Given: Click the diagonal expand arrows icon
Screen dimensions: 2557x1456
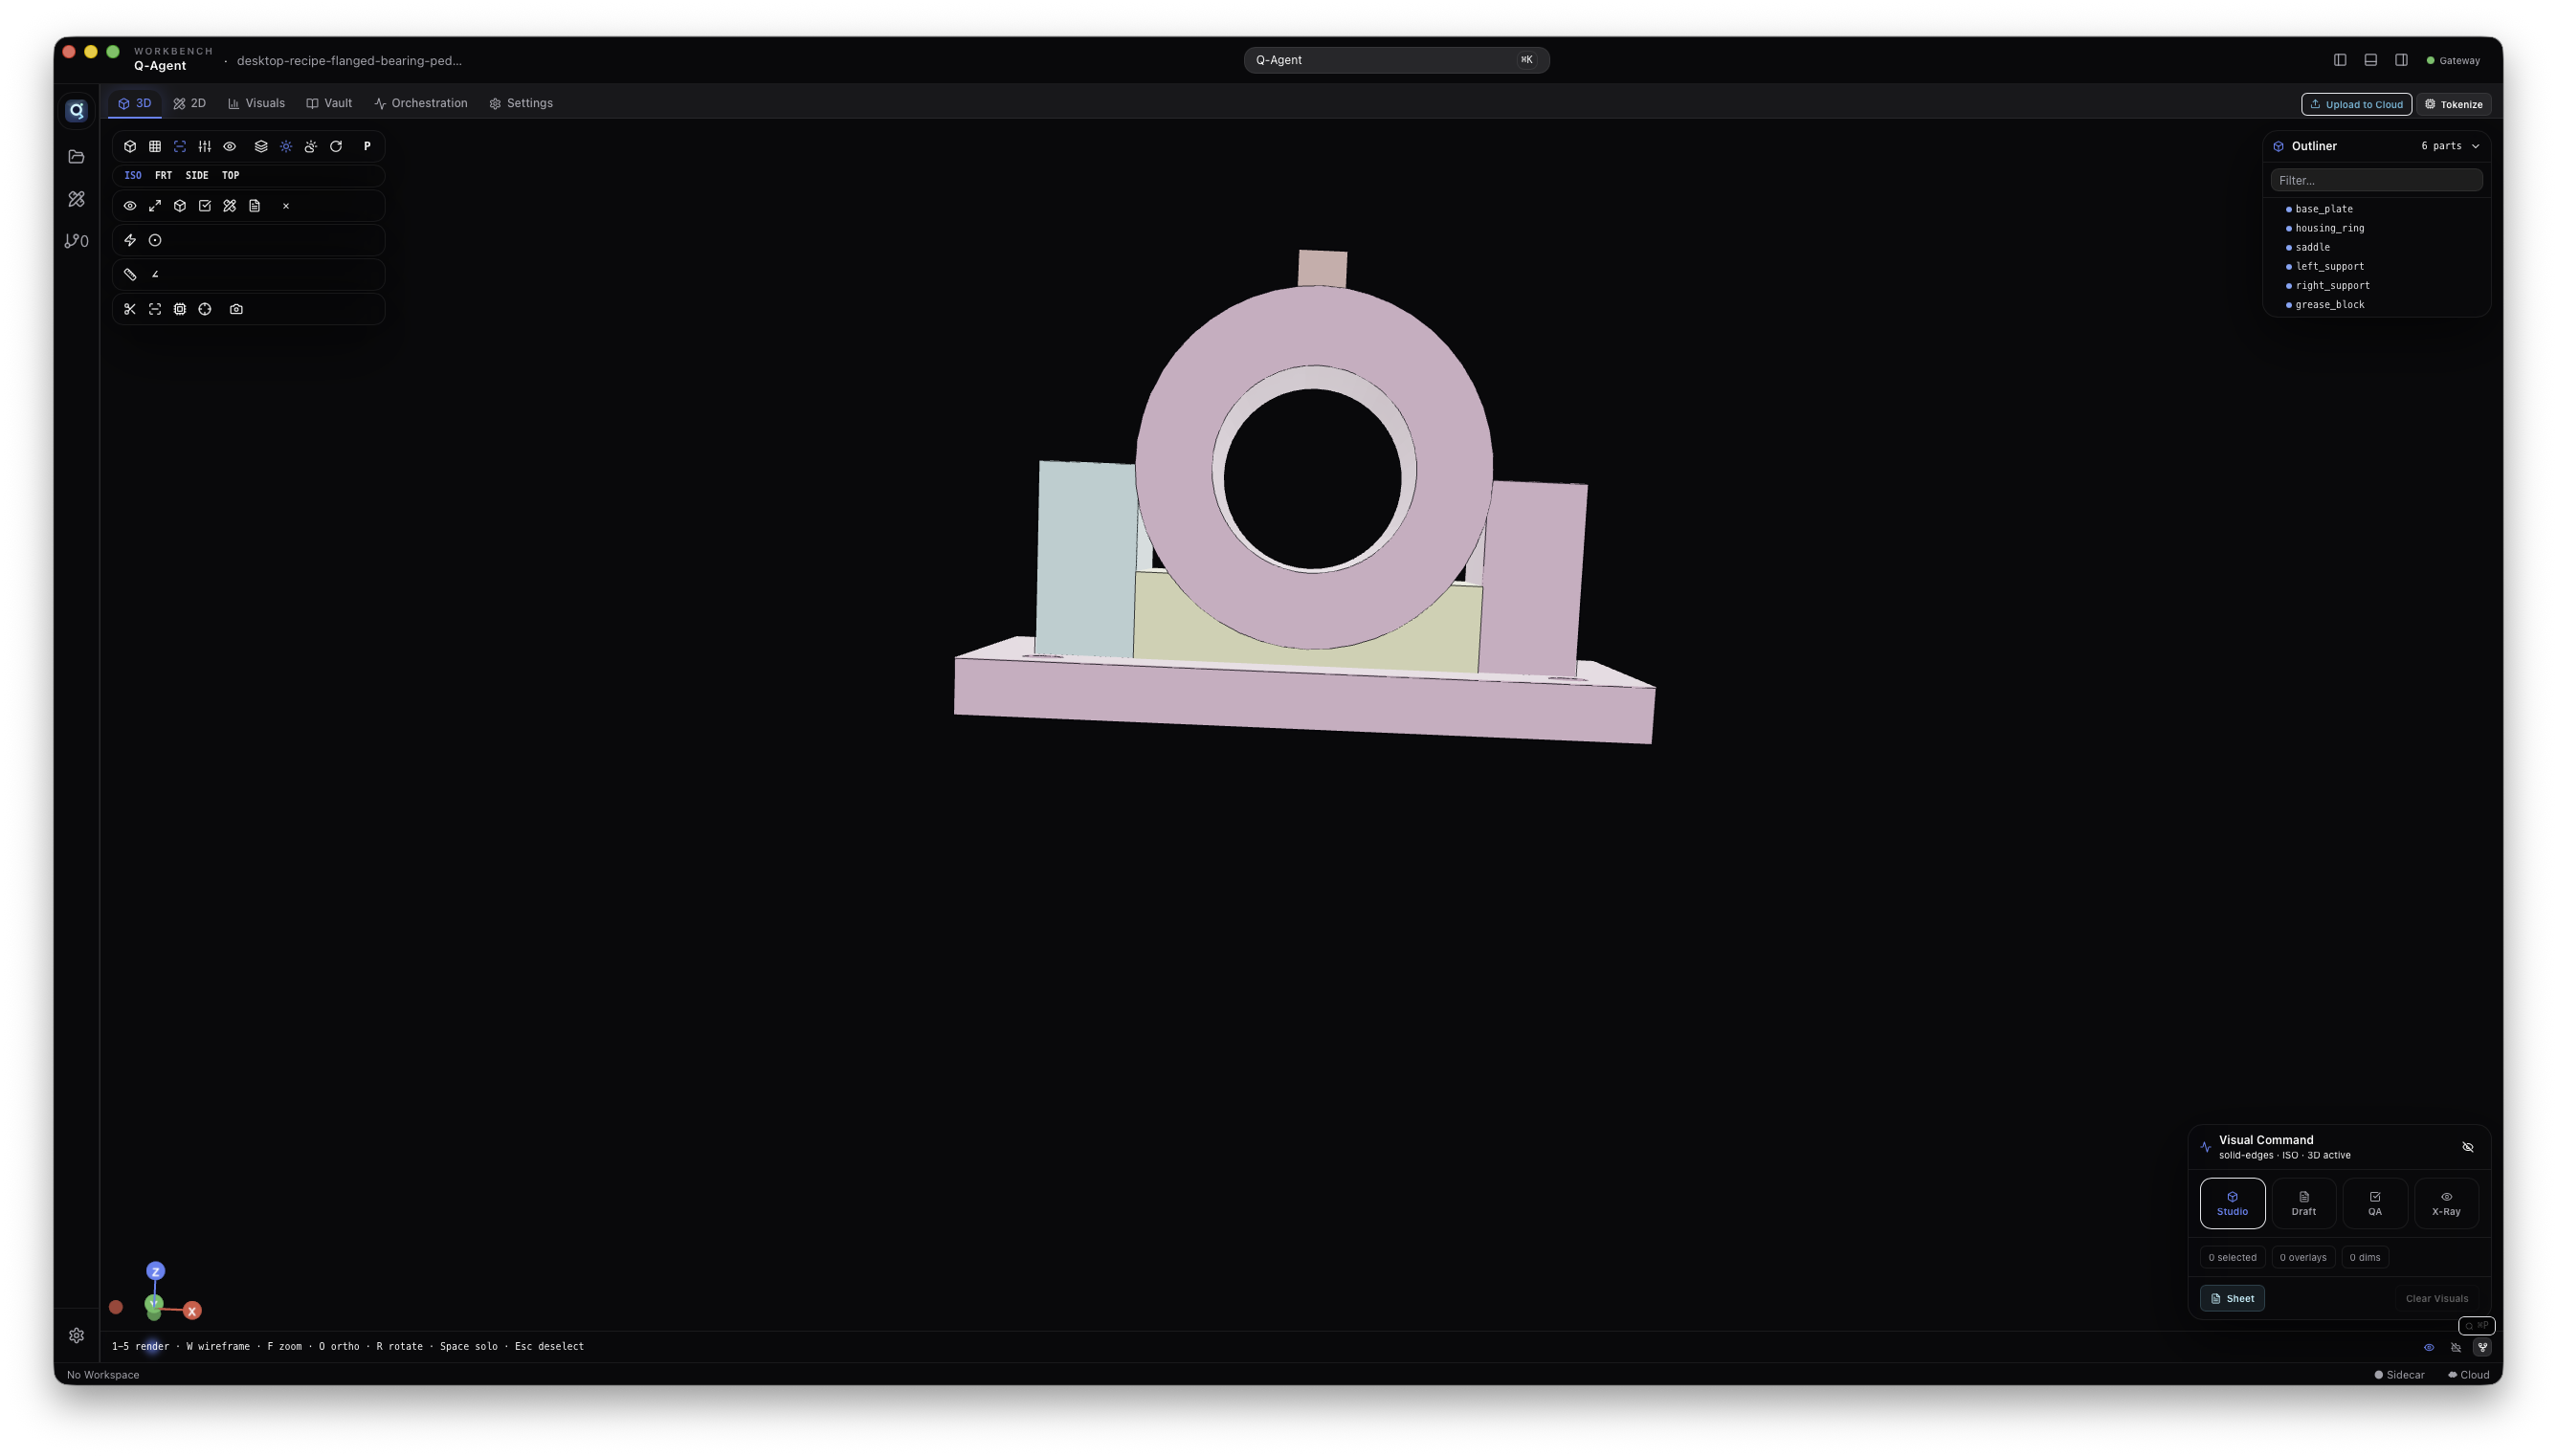Looking at the screenshot, I should 155,206.
